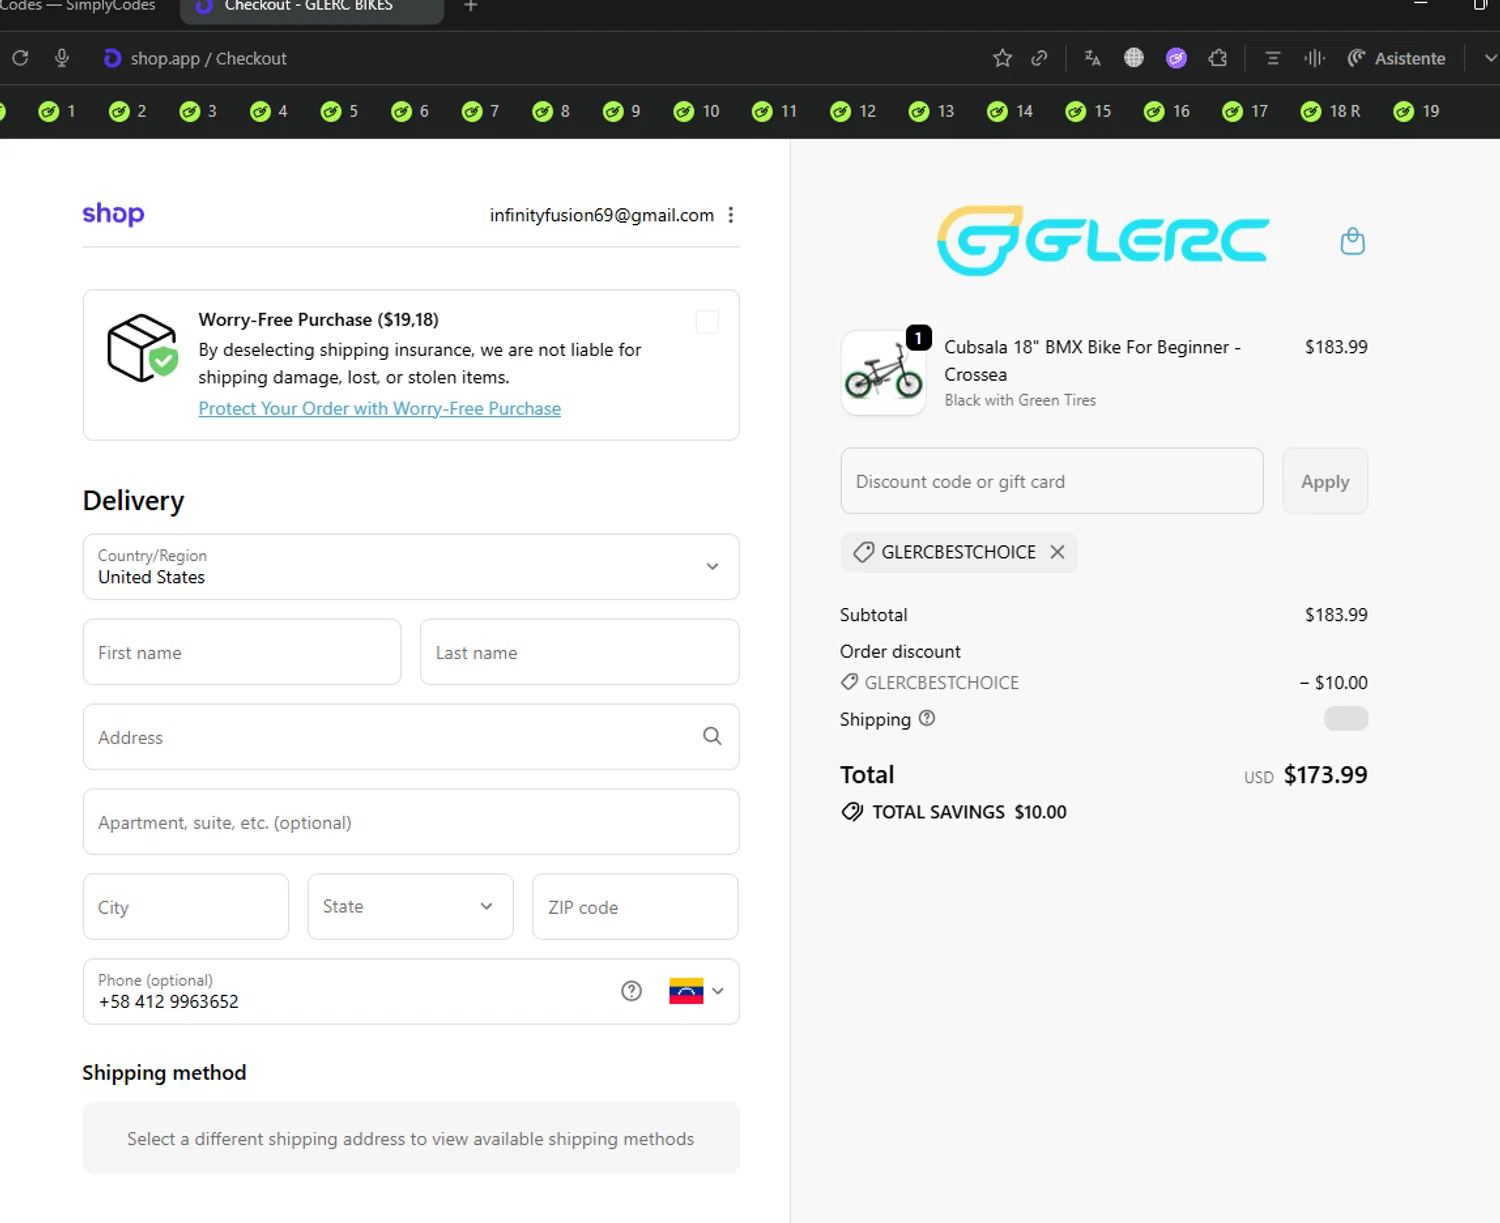Switch to the Checkout - GLERC BIKES tab
1500x1223 pixels.
(x=311, y=8)
